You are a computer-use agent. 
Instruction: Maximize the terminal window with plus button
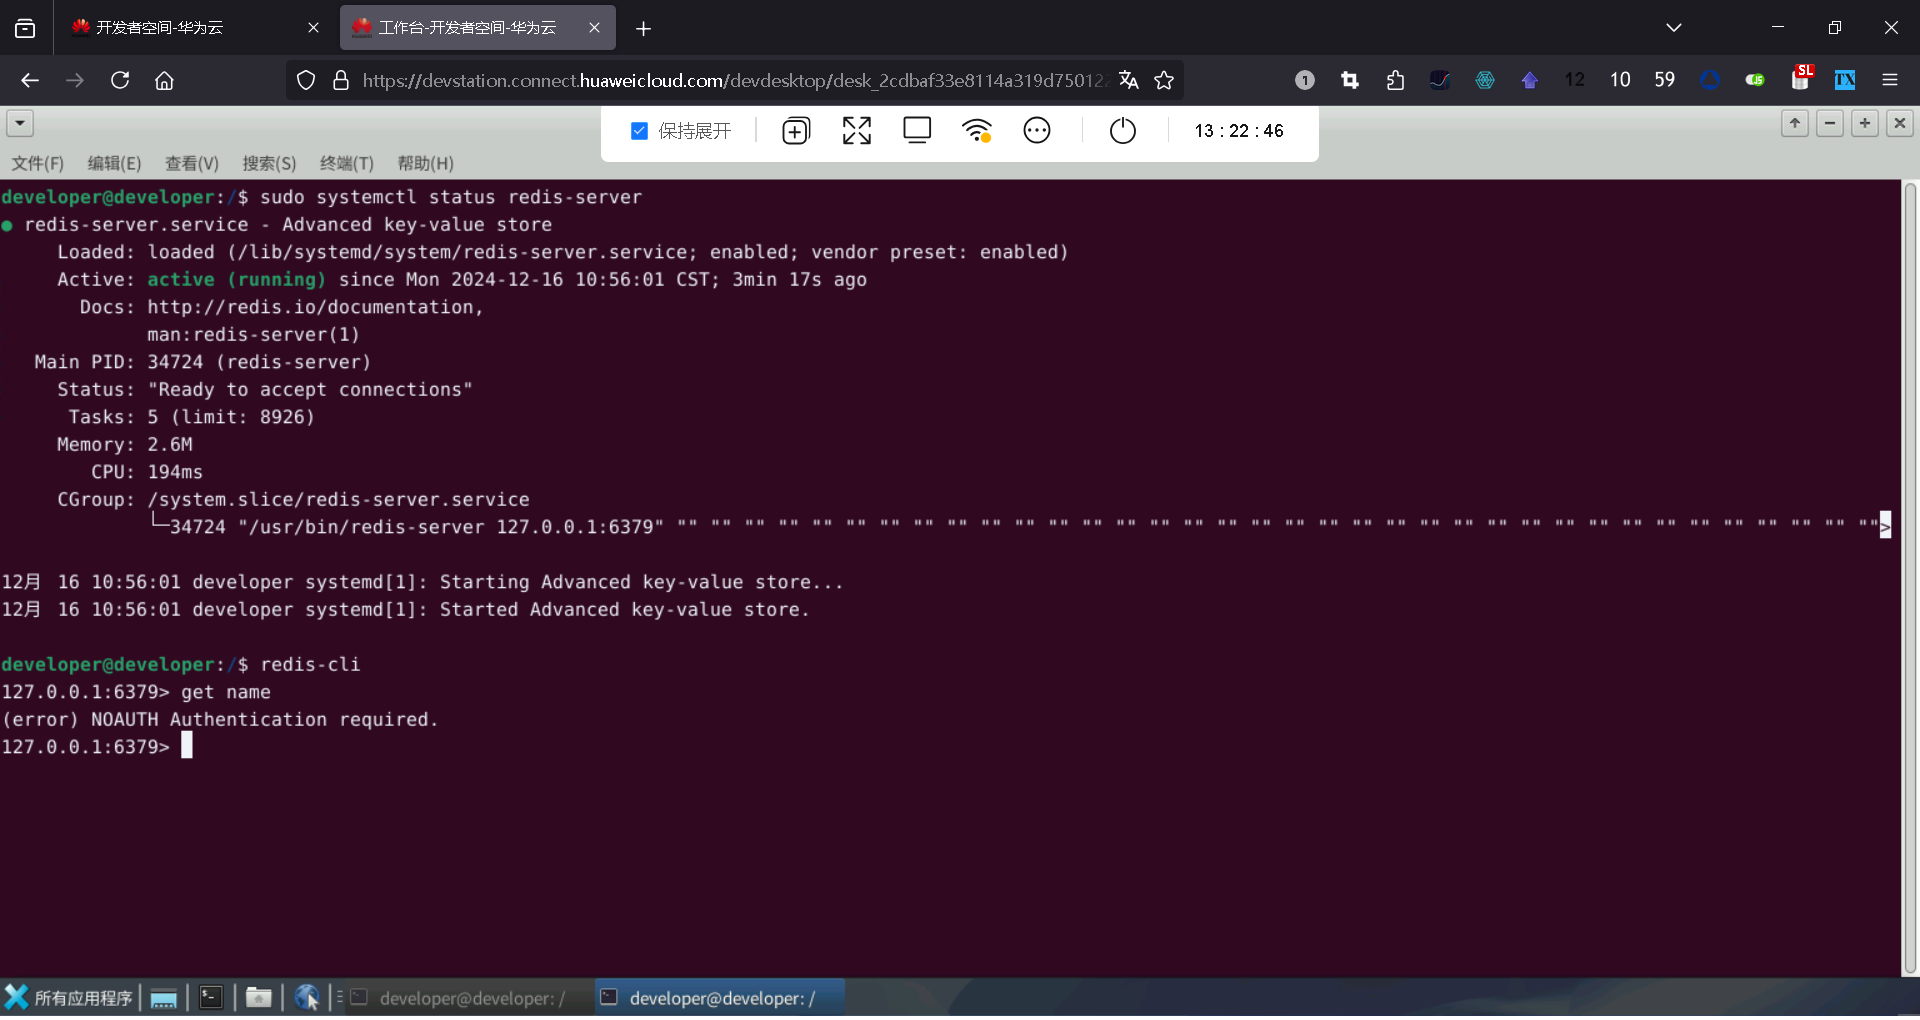(x=1865, y=123)
